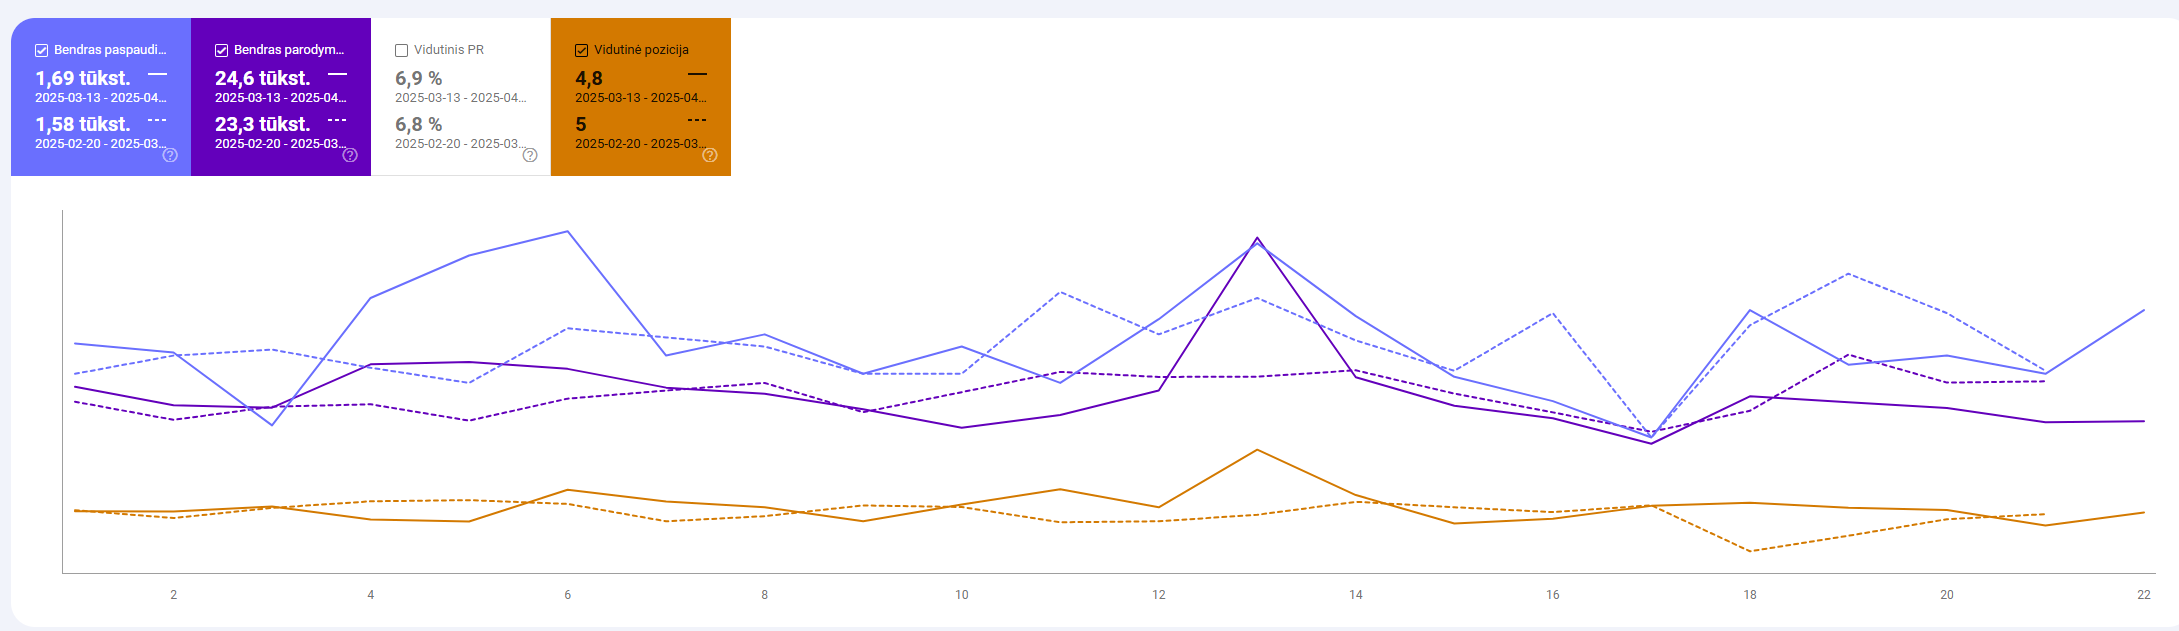Click the 24,6 tūkst. impressions value
This screenshot has width=2179, height=631.
point(263,78)
